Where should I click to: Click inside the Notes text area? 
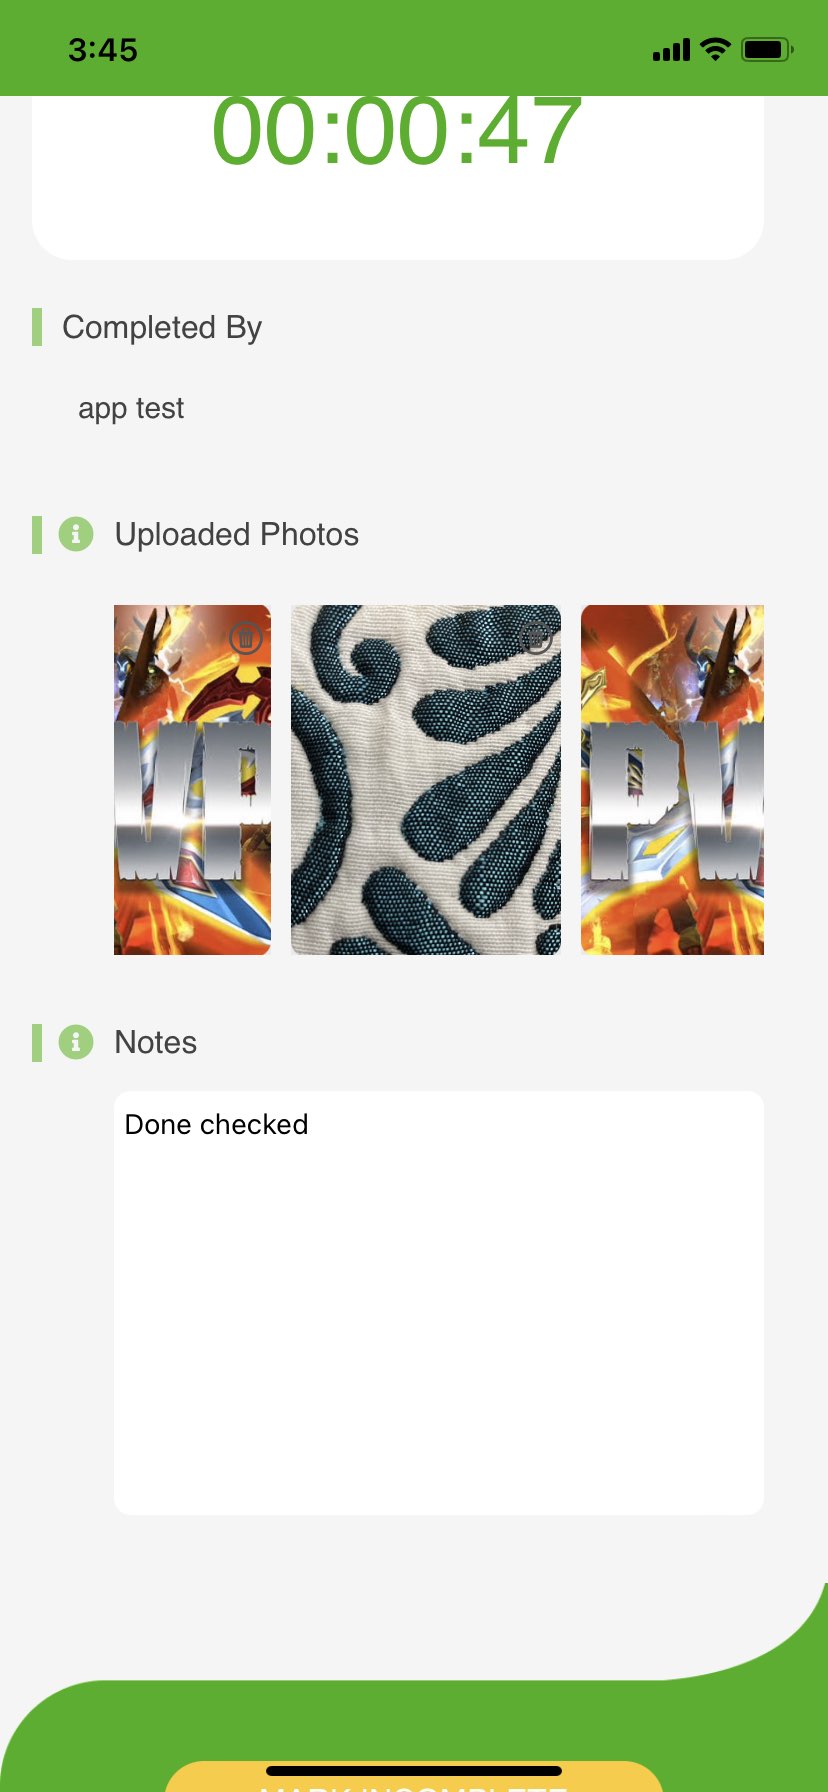click(x=439, y=1303)
